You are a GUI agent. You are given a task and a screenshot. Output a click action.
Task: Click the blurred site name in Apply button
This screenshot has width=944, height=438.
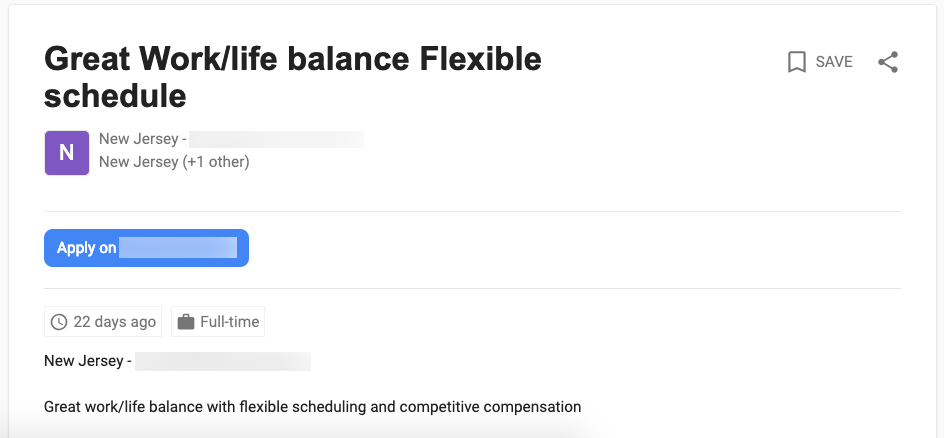pyautogui.click(x=178, y=248)
